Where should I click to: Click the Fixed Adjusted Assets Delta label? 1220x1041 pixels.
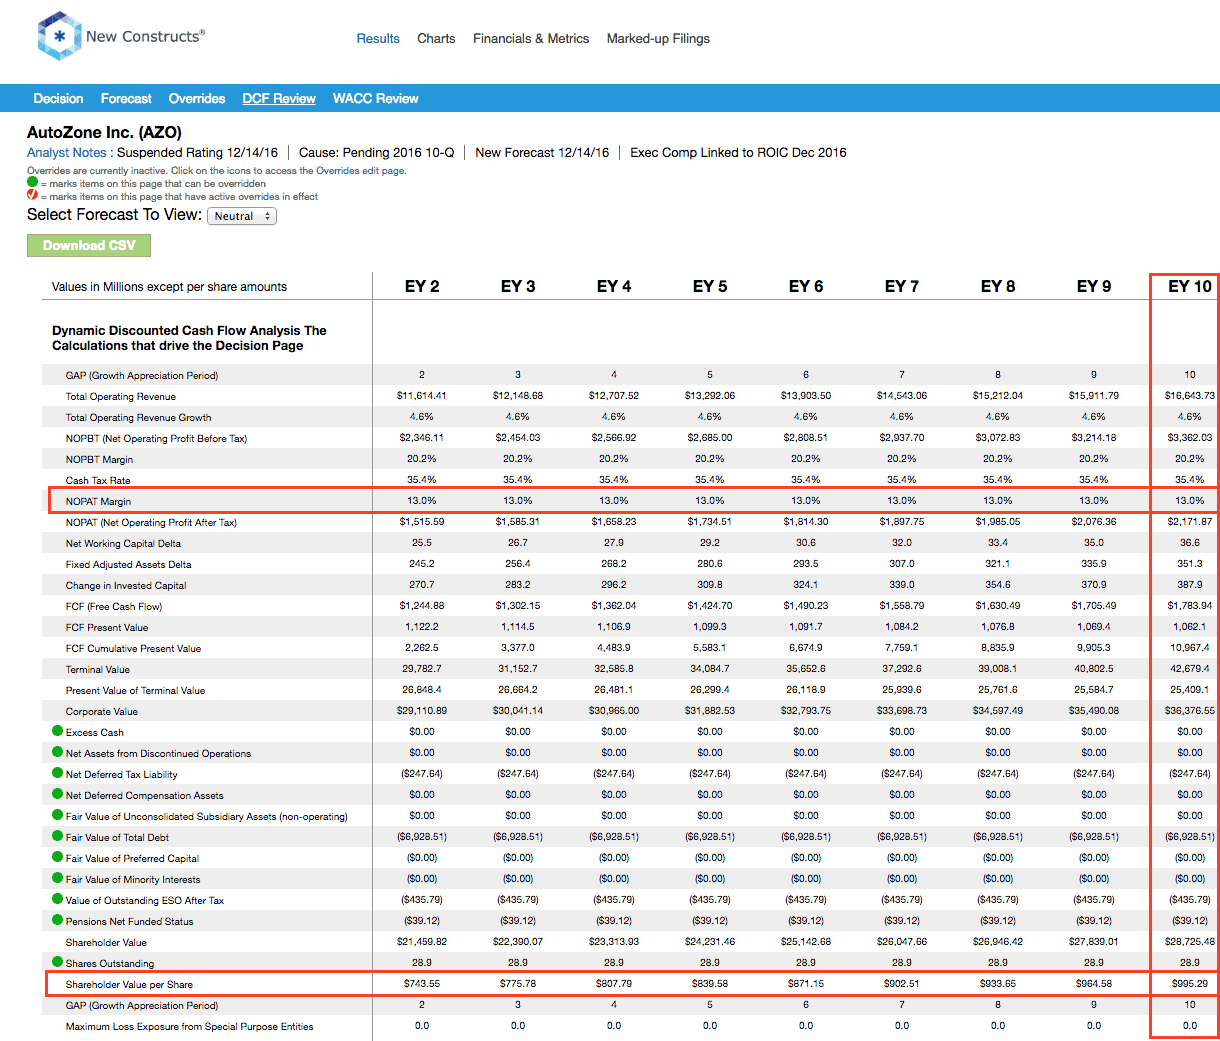click(x=128, y=565)
